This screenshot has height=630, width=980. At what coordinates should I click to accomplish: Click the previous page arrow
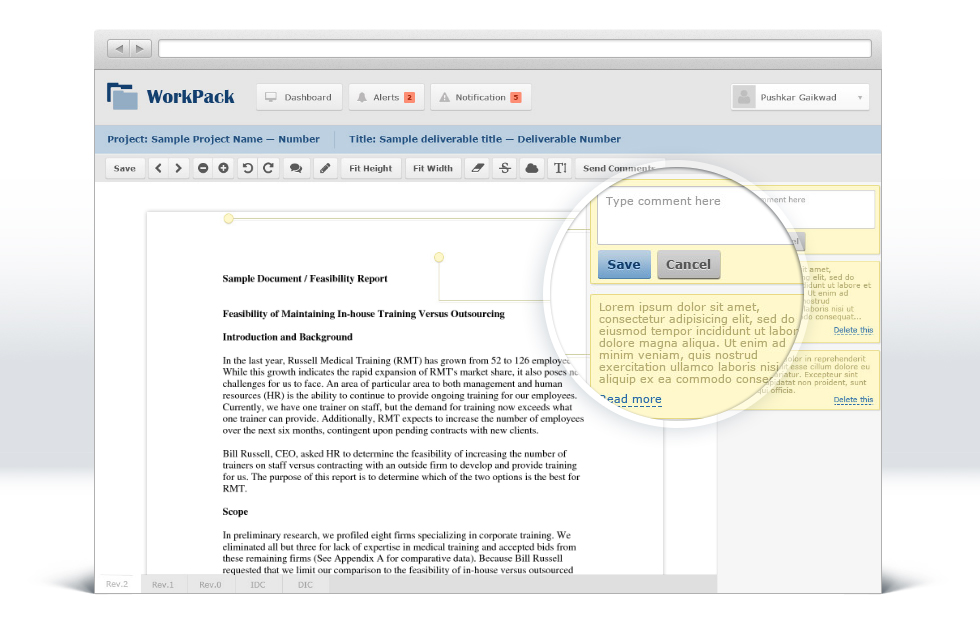(158, 168)
